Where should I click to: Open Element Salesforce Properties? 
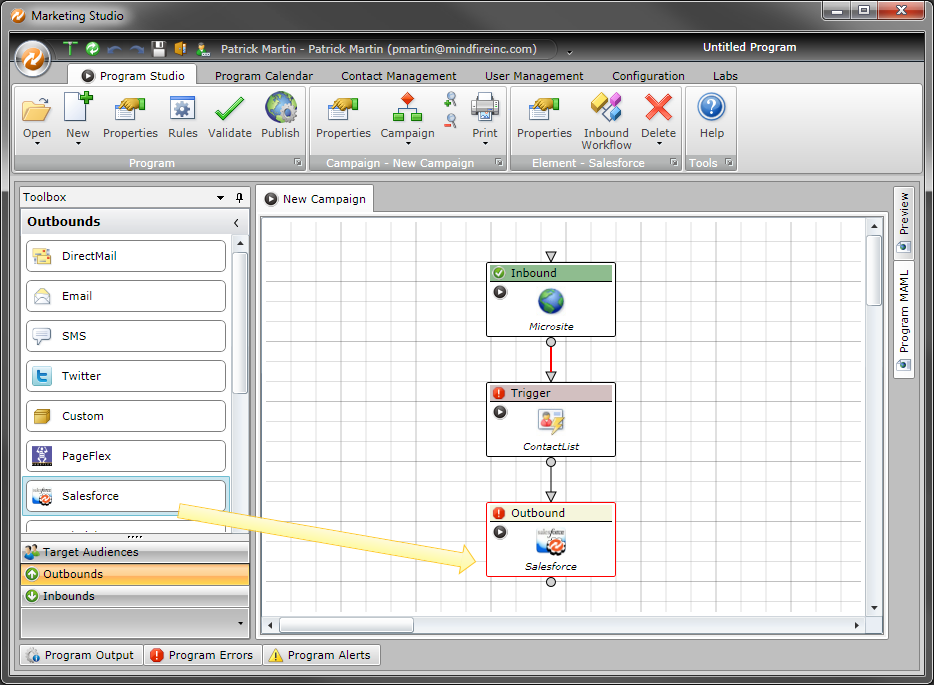544,118
